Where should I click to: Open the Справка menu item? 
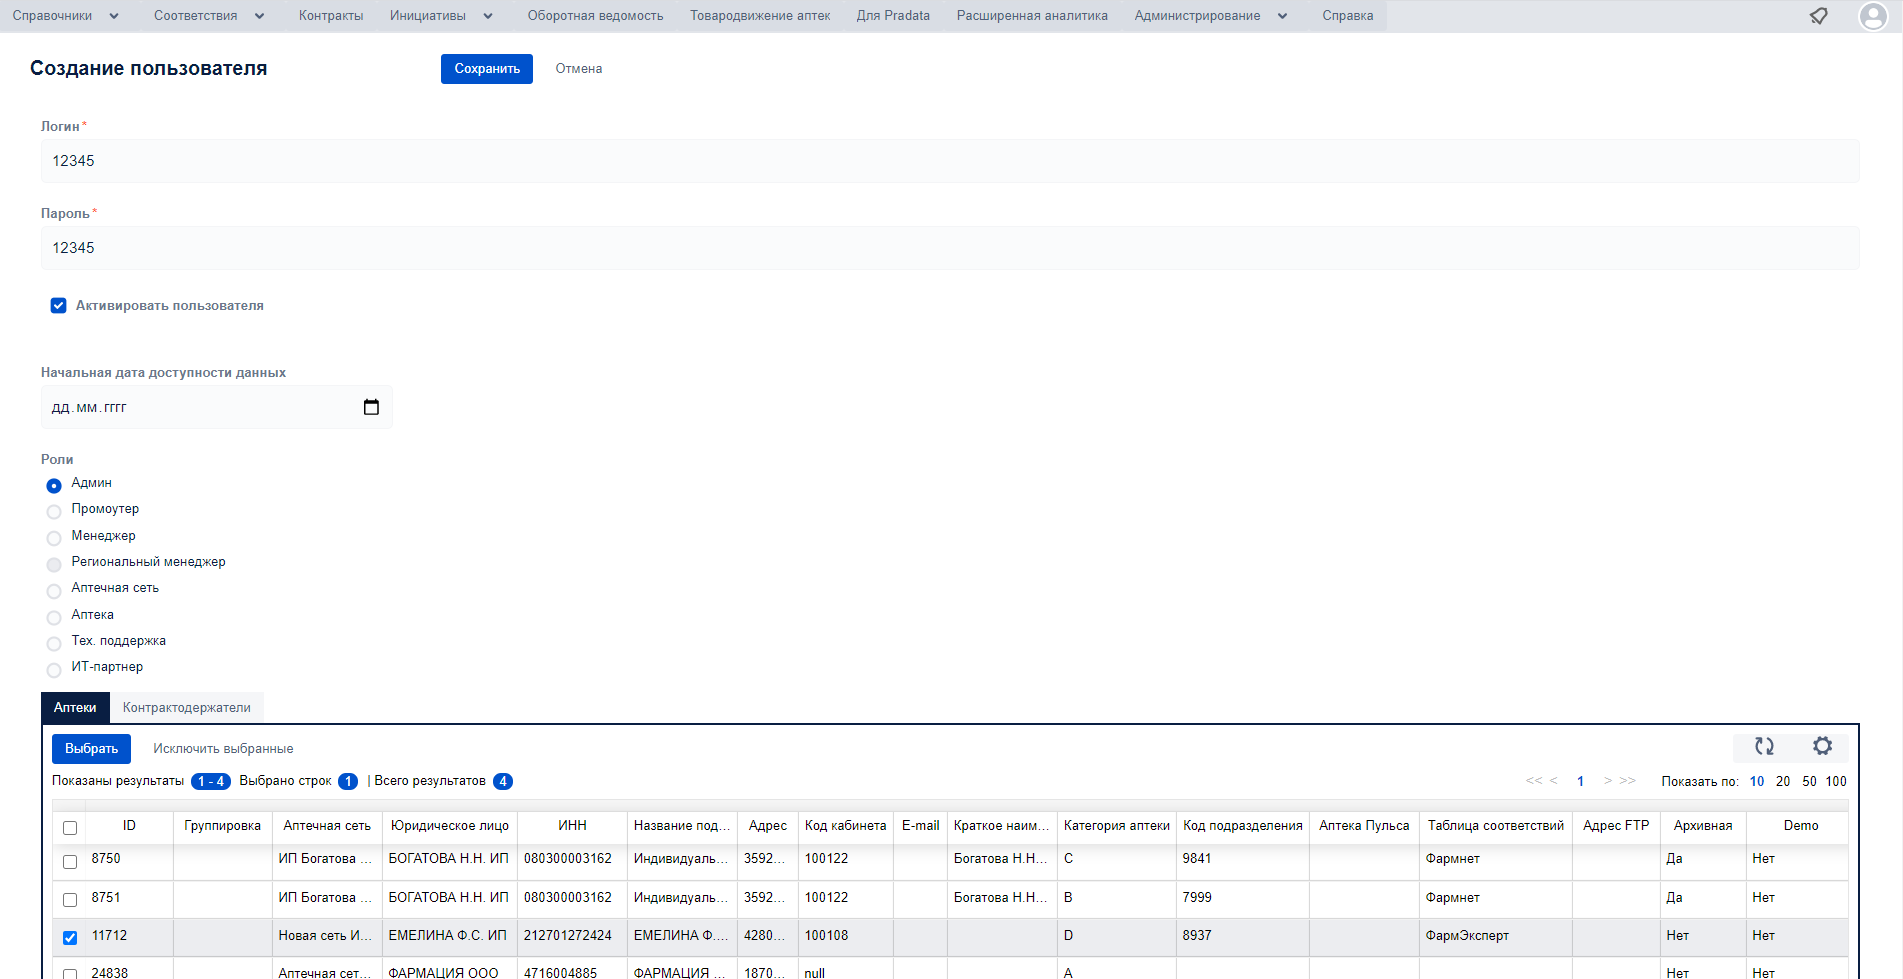[x=1347, y=16]
